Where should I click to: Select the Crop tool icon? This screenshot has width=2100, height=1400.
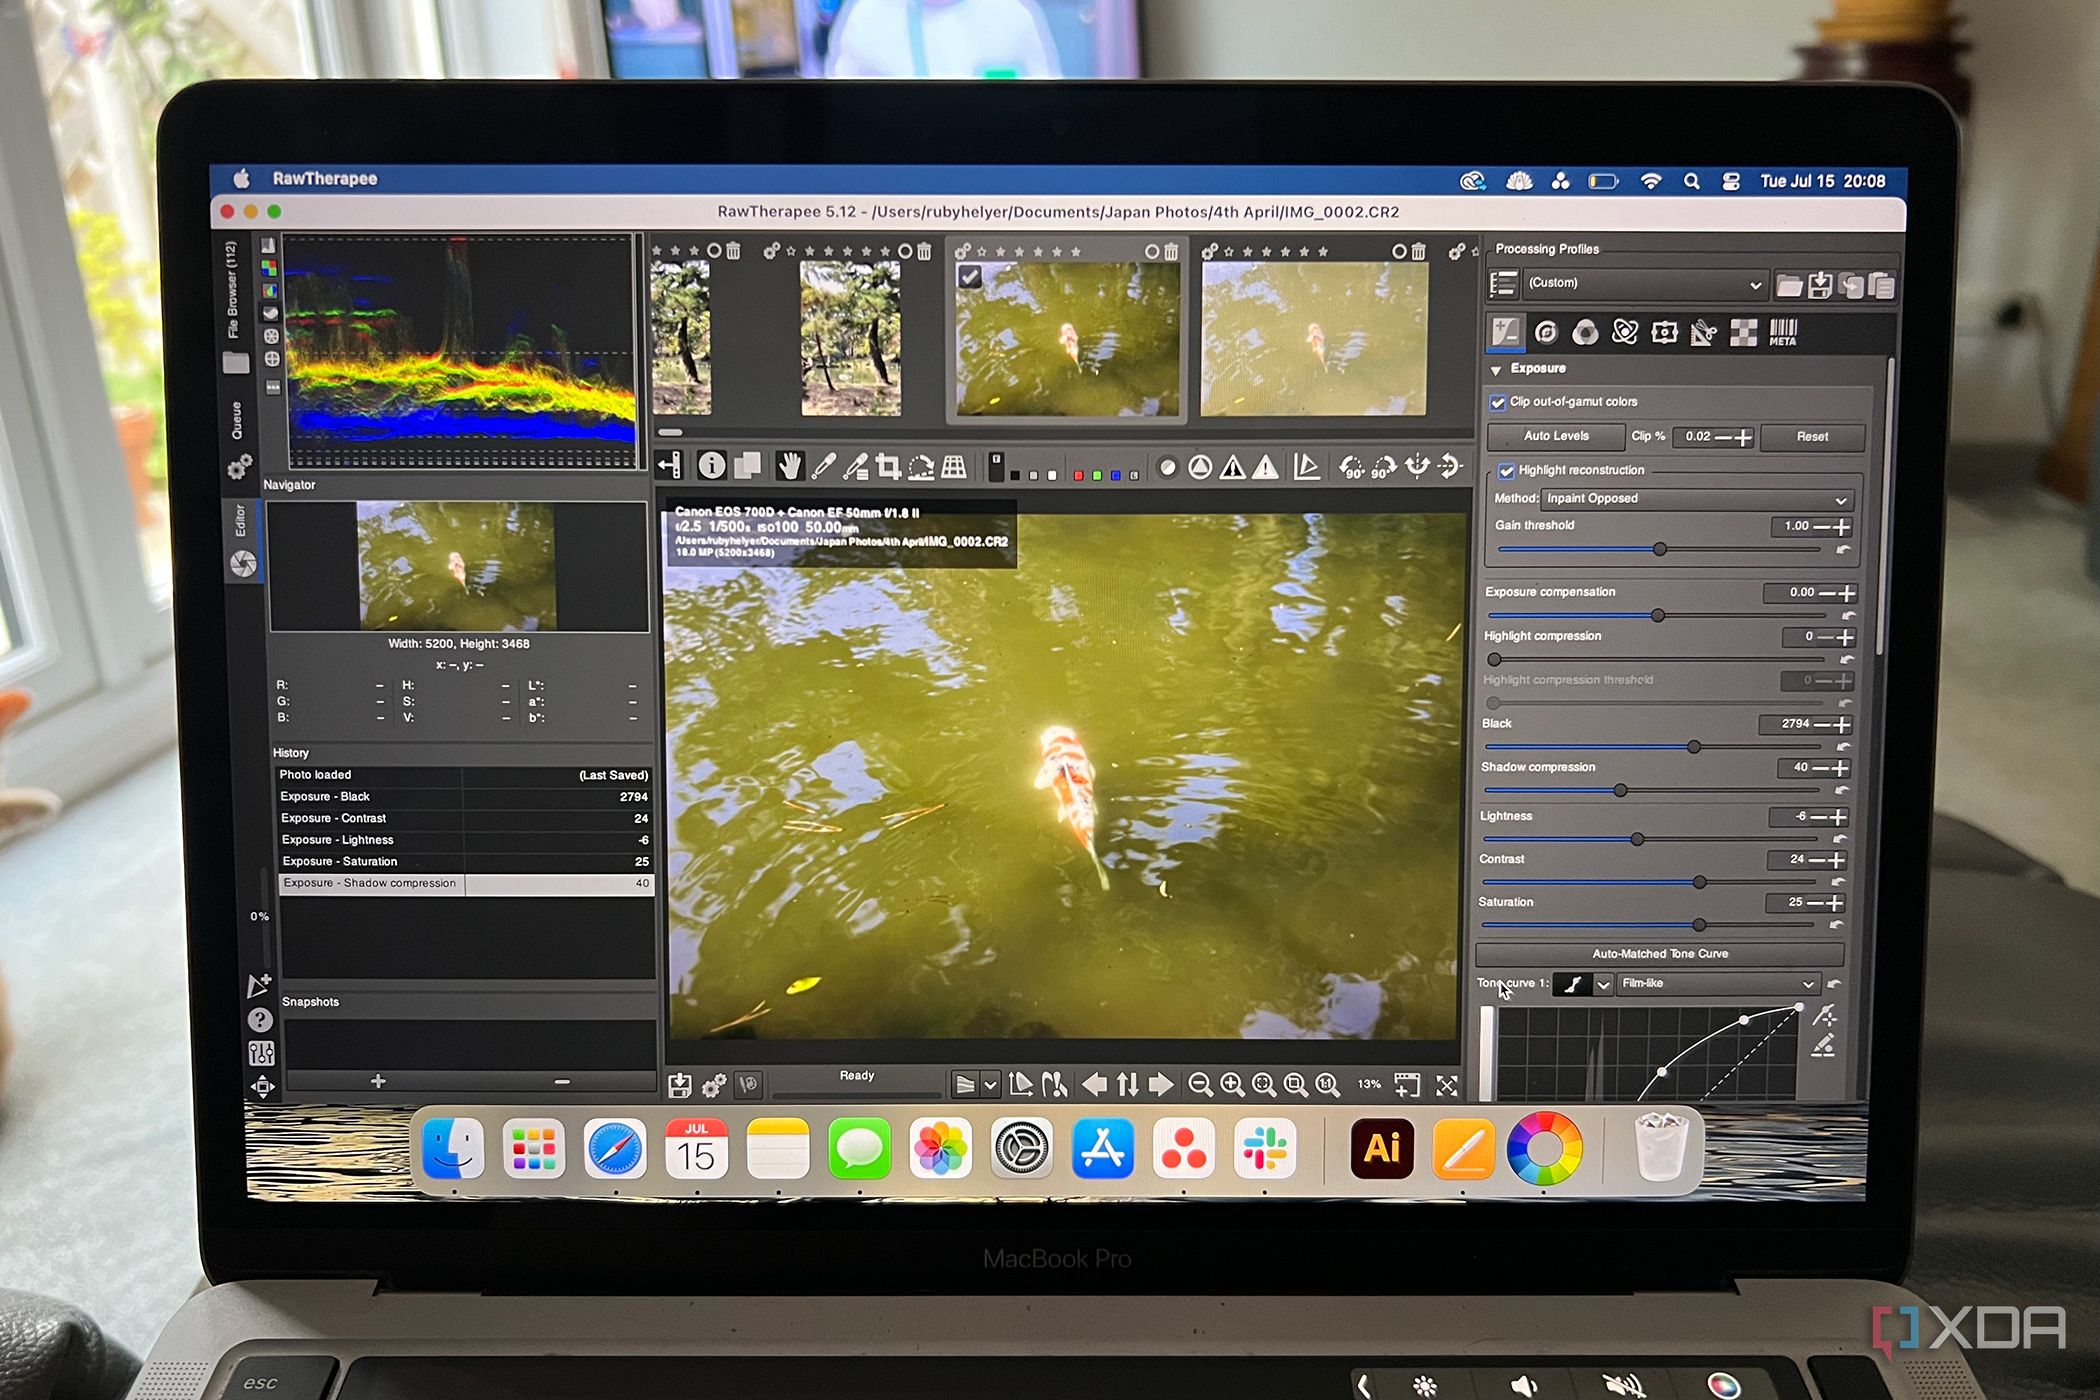click(887, 466)
